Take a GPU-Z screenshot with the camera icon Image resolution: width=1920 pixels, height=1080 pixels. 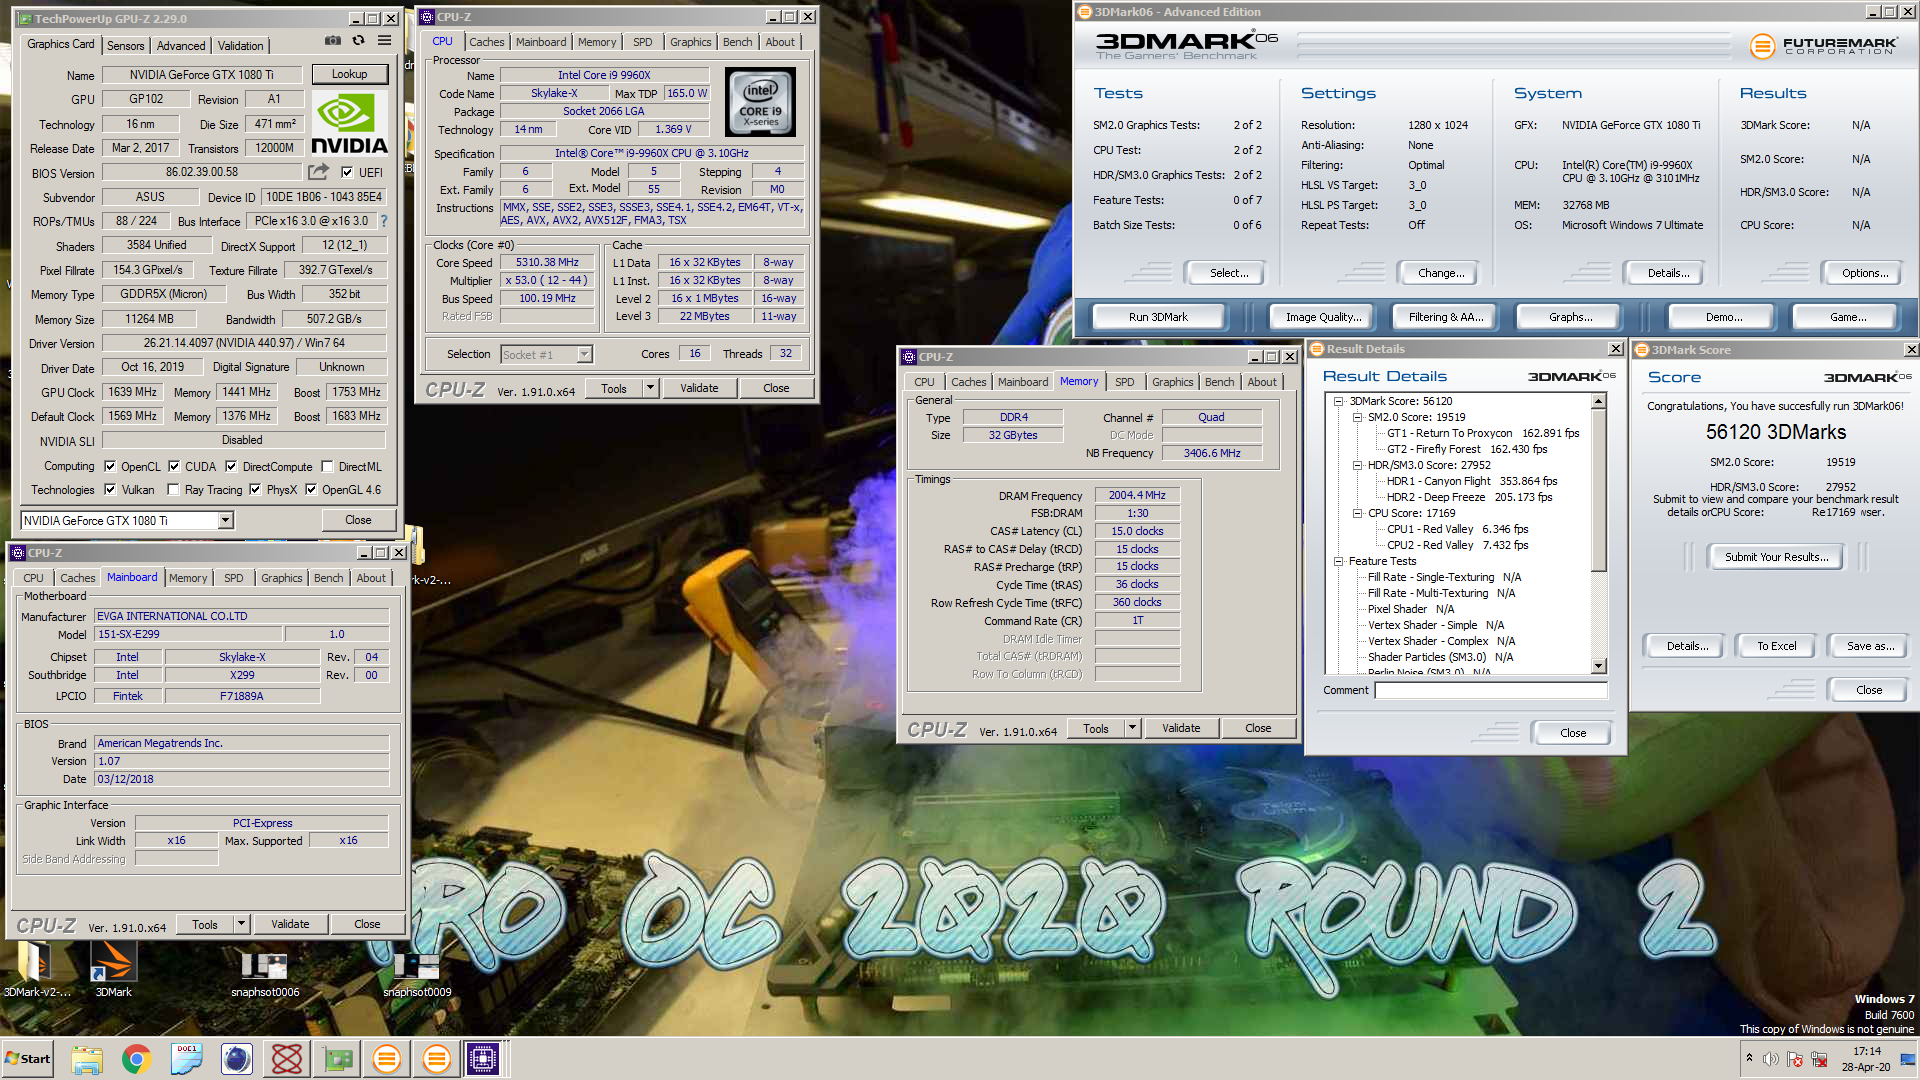(x=332, y=41)
